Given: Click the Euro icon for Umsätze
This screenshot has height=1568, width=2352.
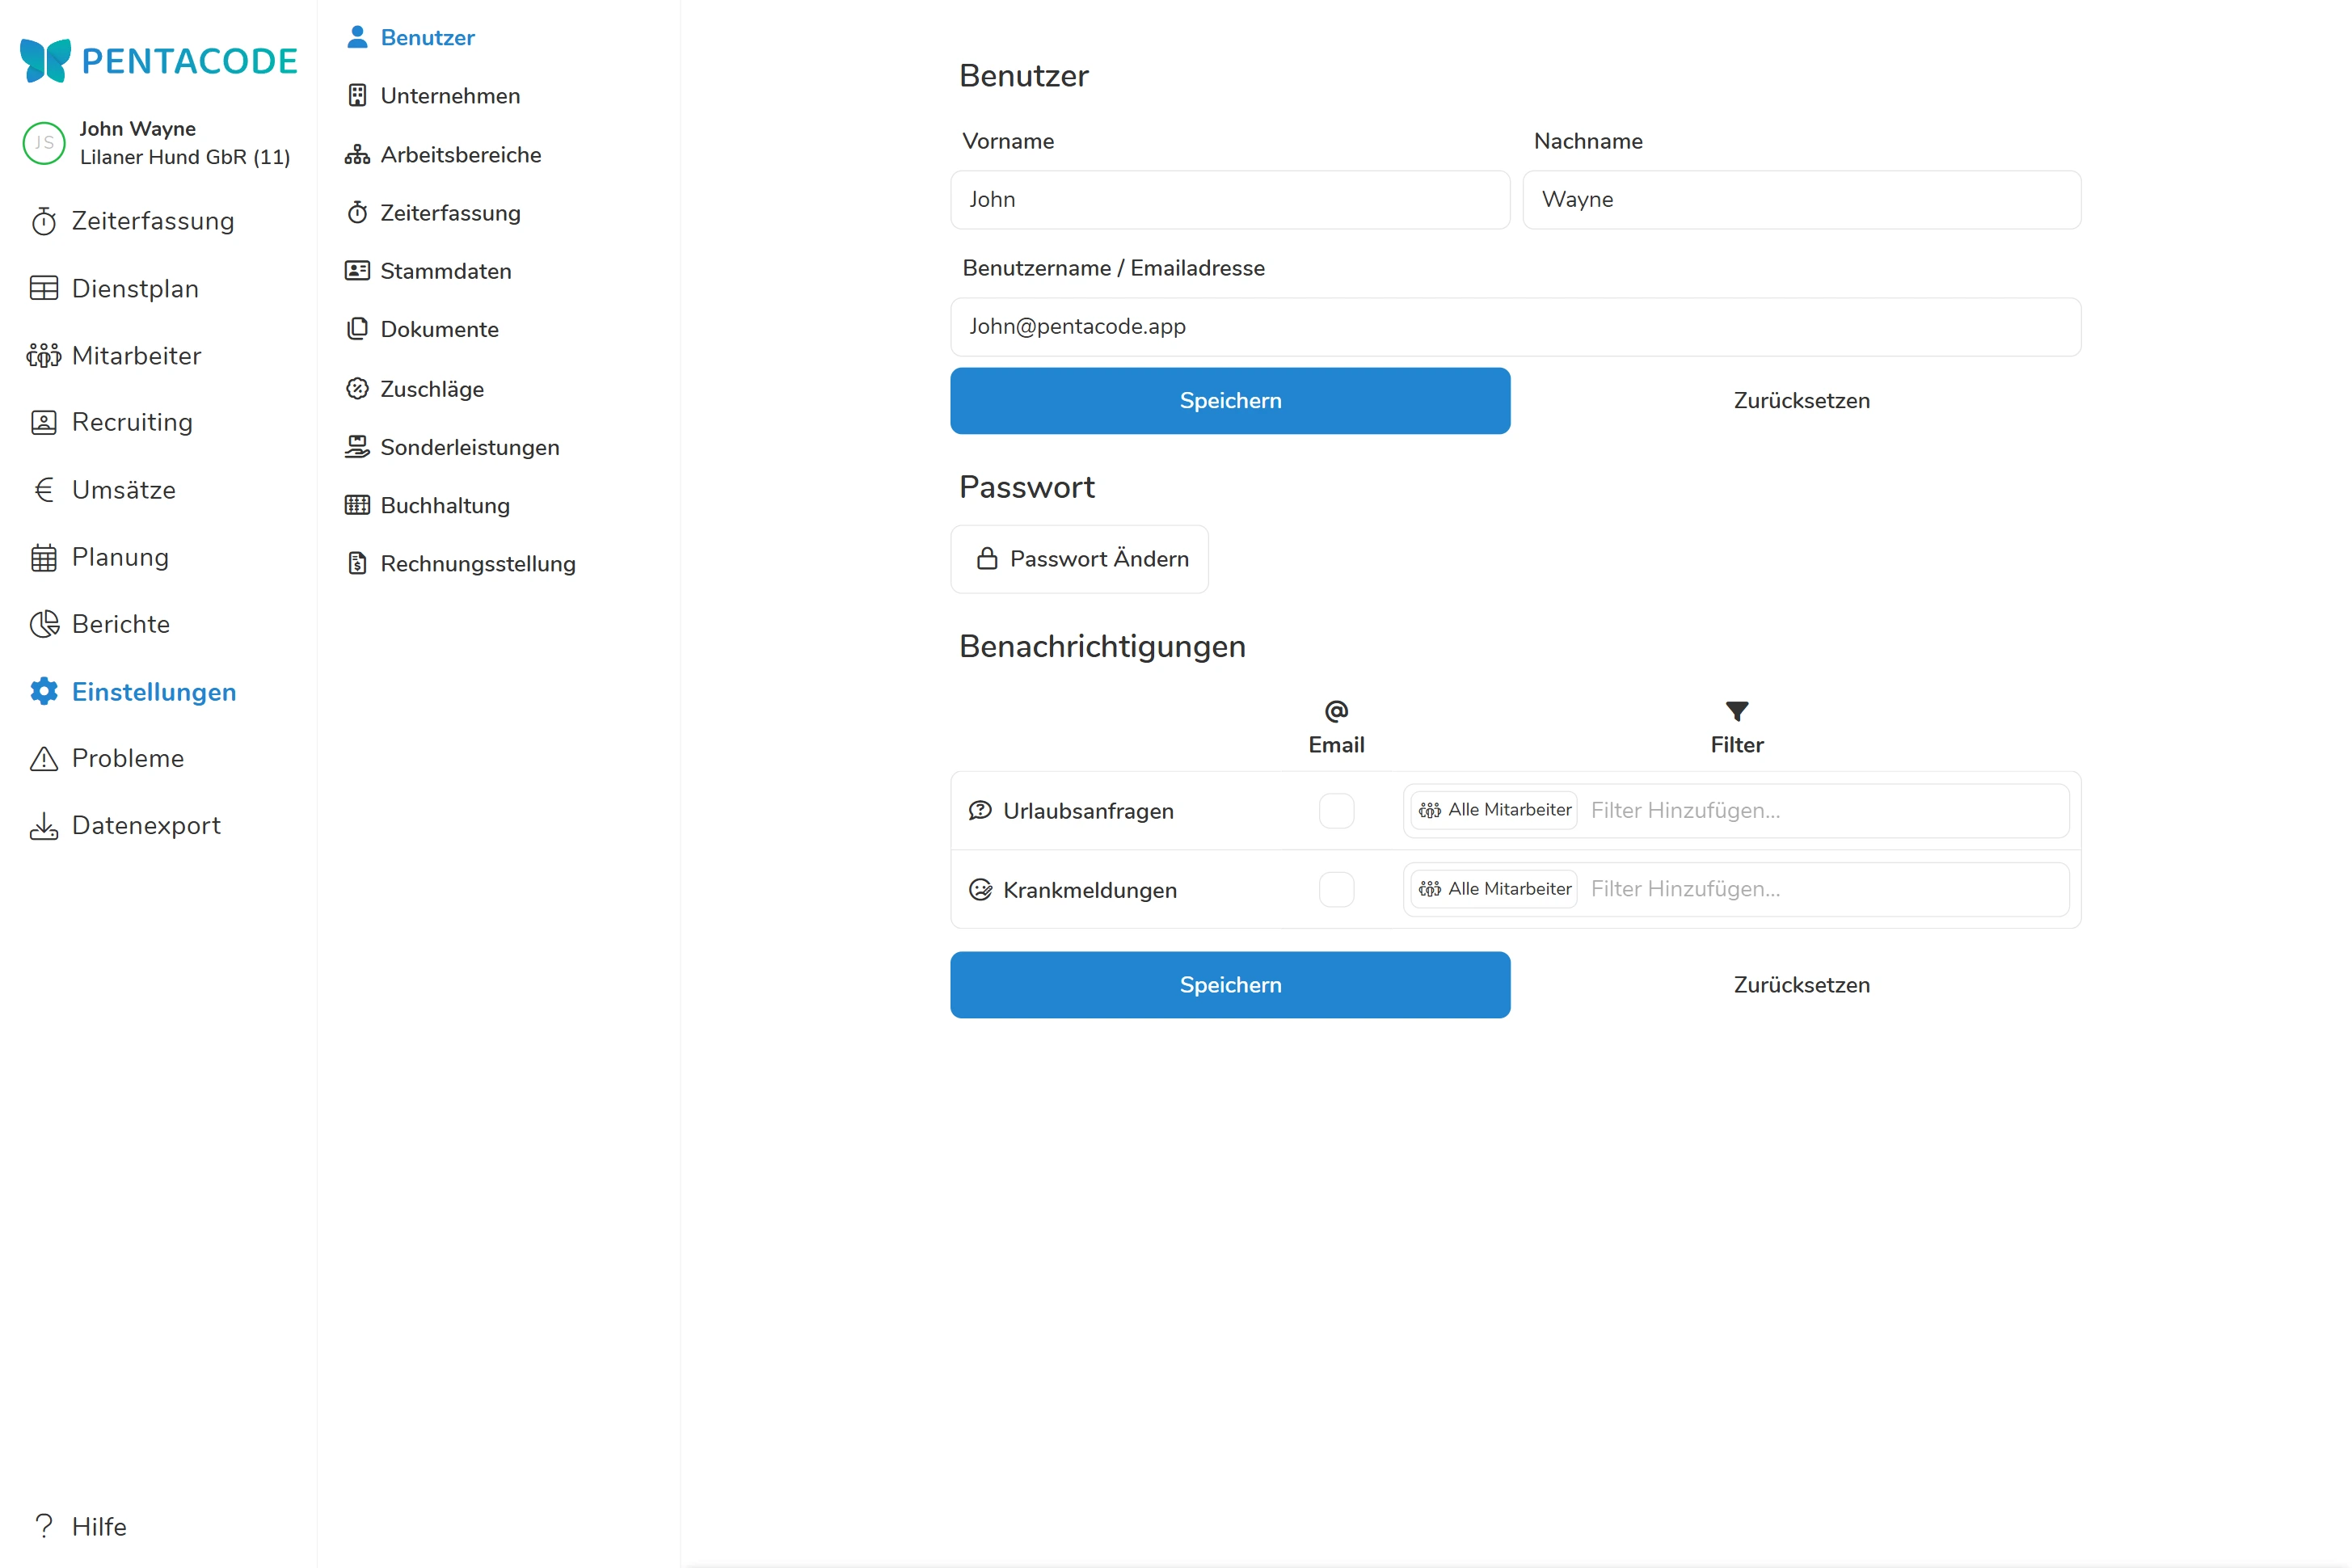Looking at the screenshot, I should coord(44,490).
